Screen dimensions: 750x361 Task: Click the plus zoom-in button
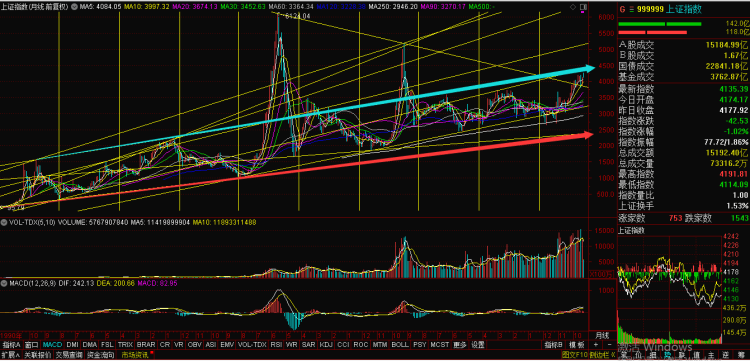pyautogui.click(x=596, y=345)
